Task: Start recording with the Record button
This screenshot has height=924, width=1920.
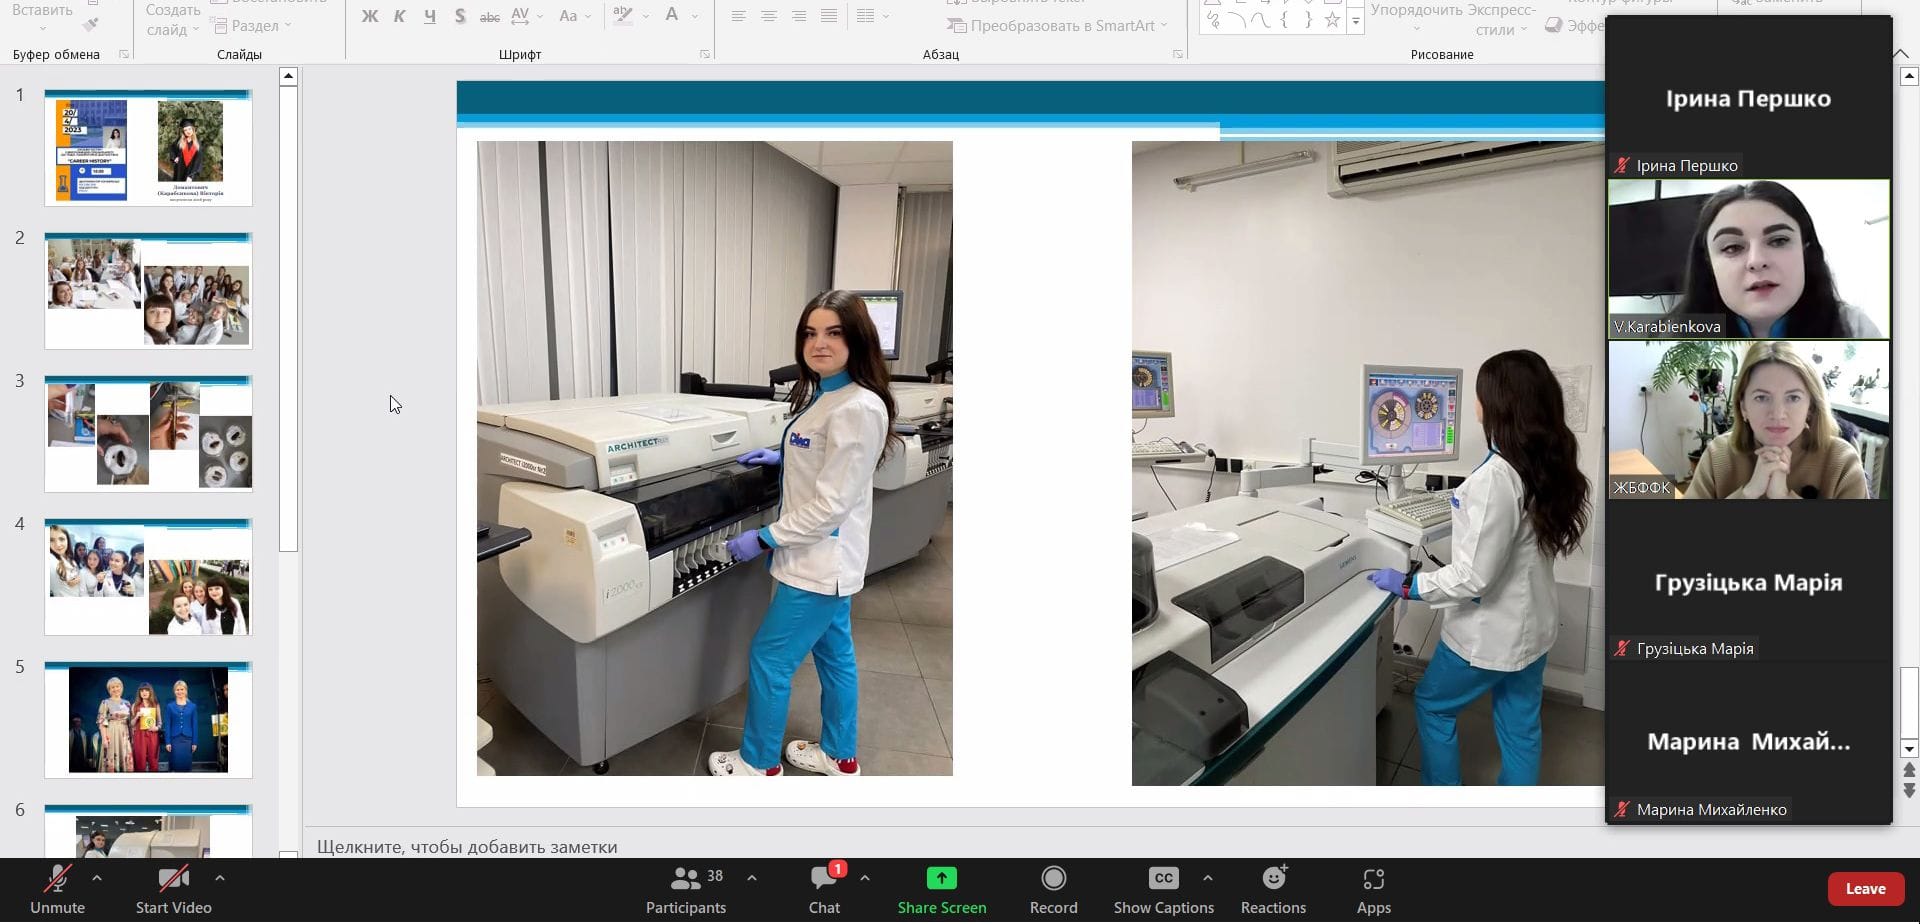Action: click(x=1054, y=889)
